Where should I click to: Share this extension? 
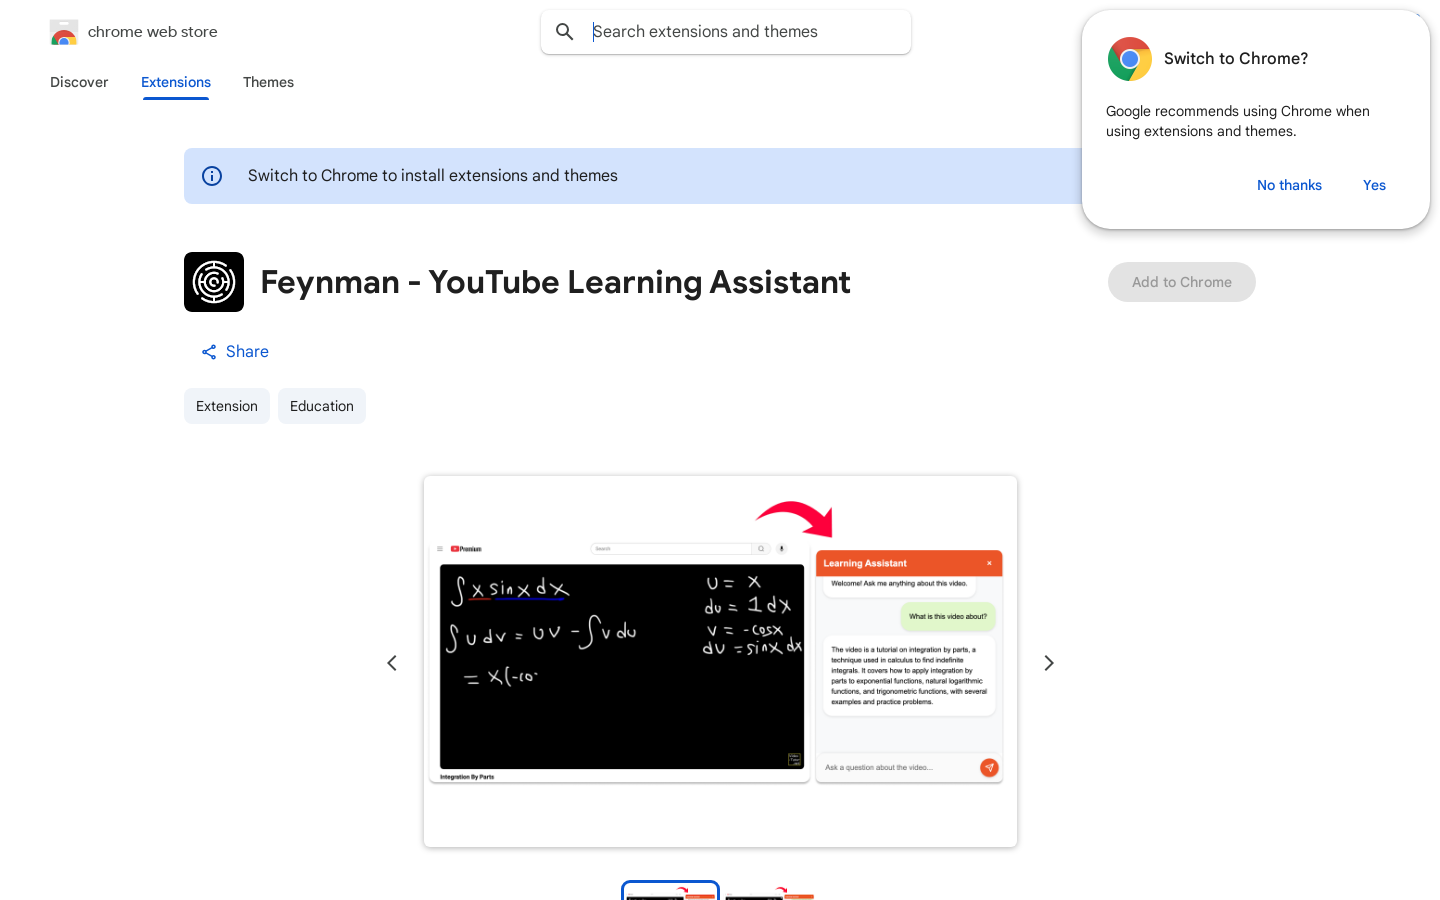coord(235,352)
